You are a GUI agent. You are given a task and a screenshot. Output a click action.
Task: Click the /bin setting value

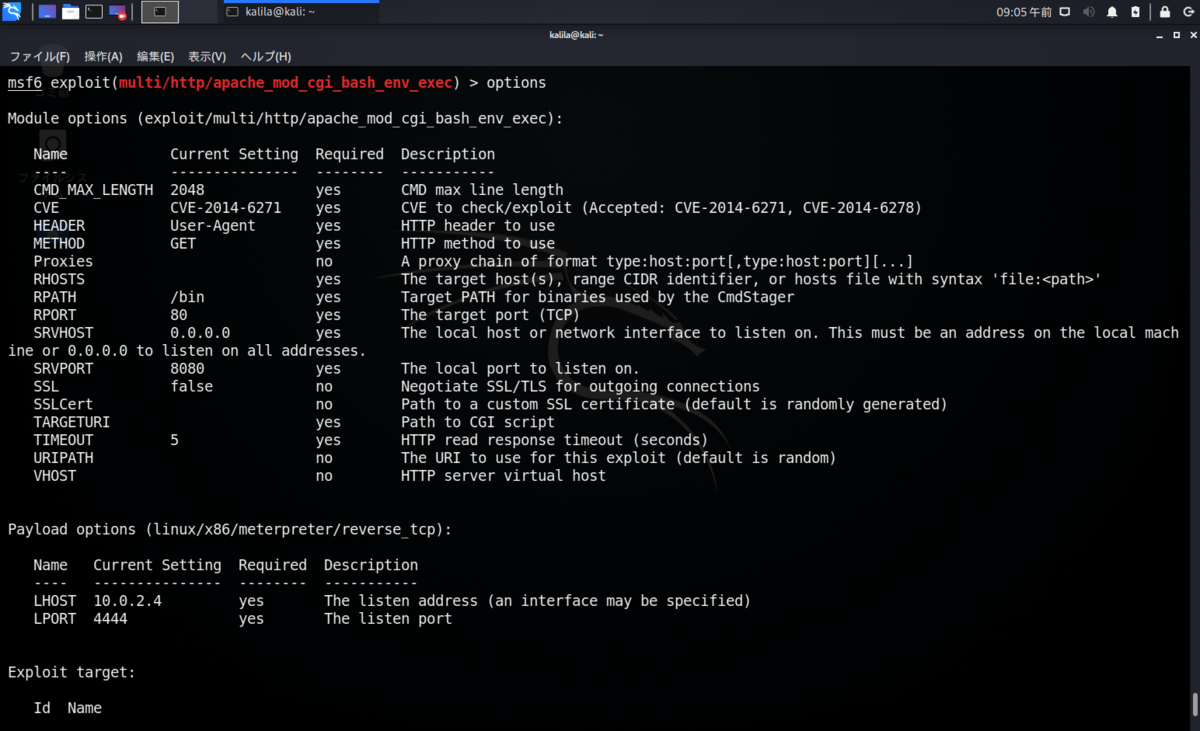click(x=187, y=297)
